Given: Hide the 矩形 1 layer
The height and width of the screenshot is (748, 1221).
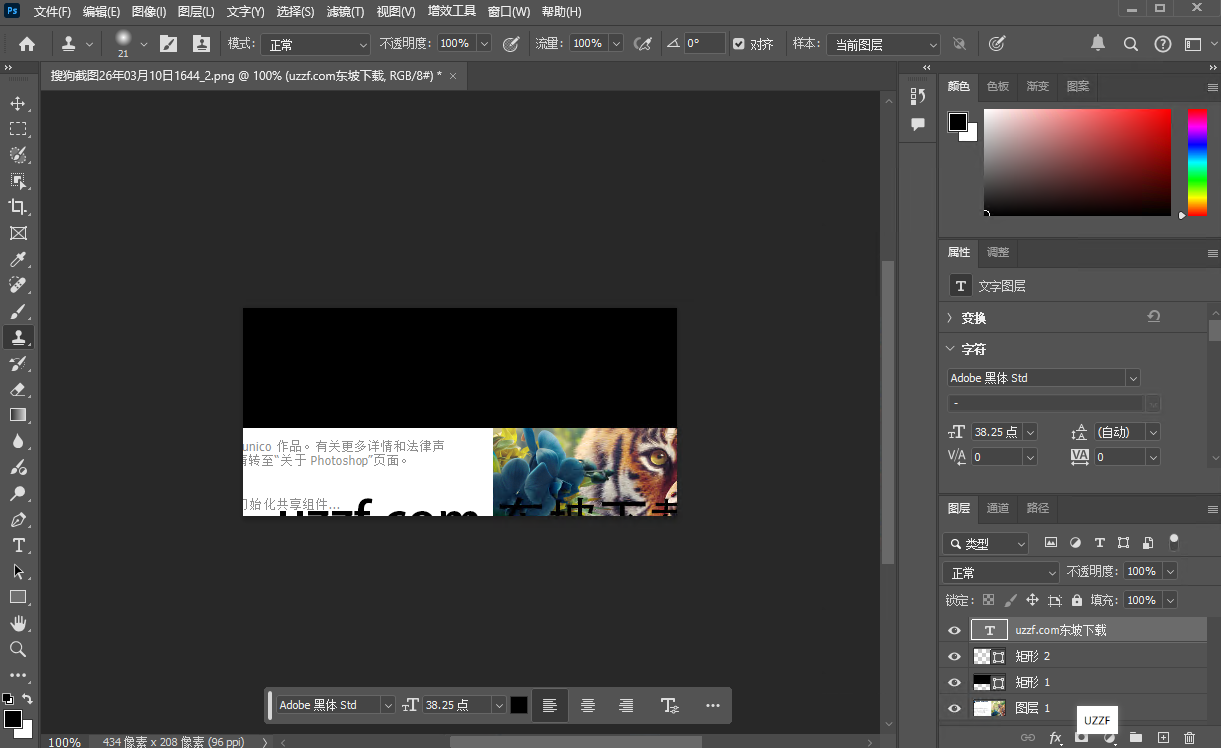Looking at the screenshot, I should tap(953, 682).
